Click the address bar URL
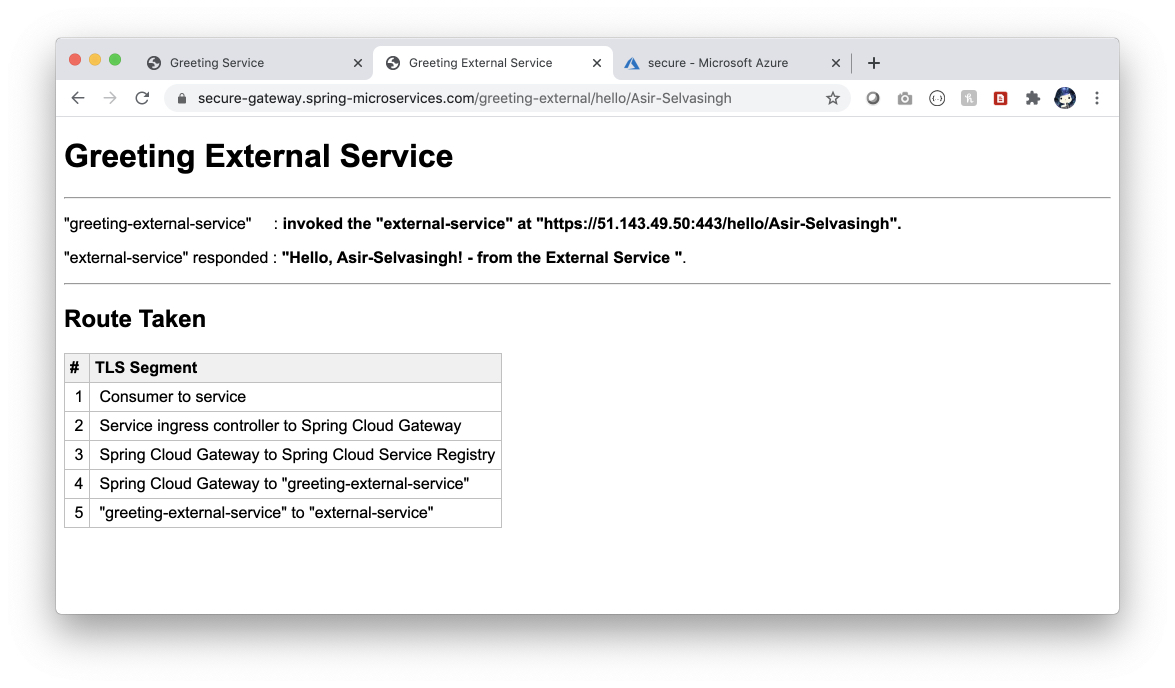Screen dimensions: 1175x688 pos(465,98)
